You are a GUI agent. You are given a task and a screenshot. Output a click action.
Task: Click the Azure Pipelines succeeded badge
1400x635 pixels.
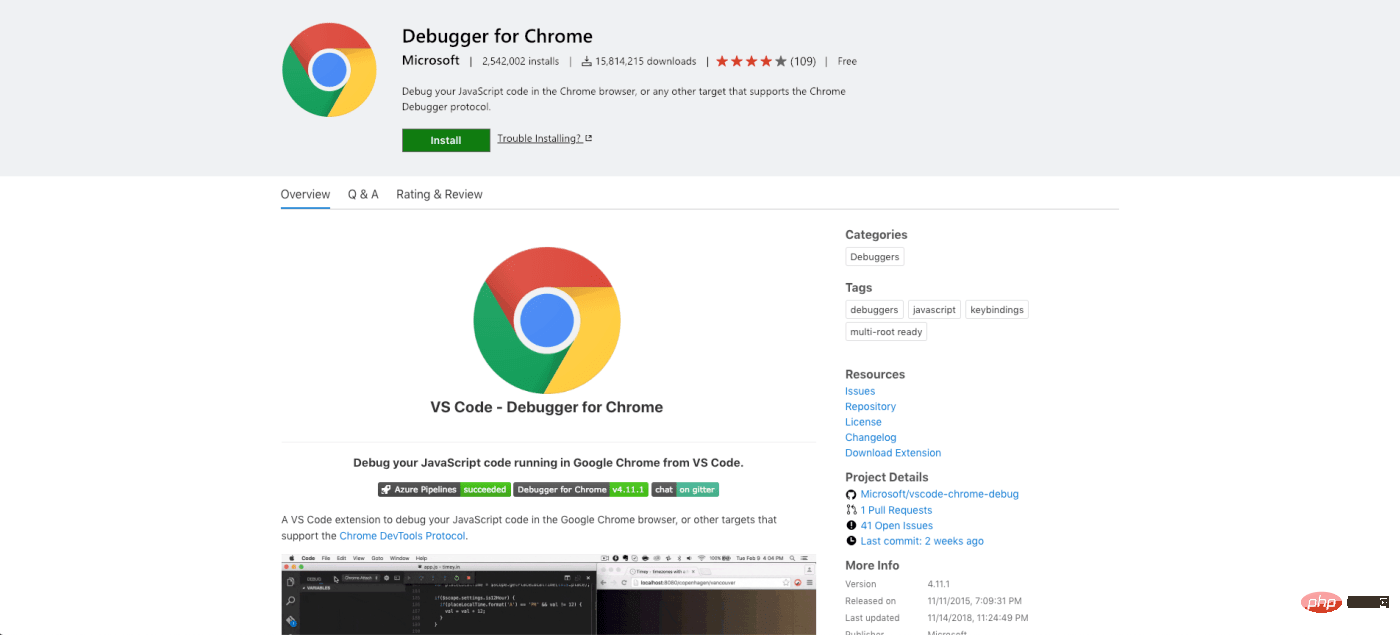444,489
